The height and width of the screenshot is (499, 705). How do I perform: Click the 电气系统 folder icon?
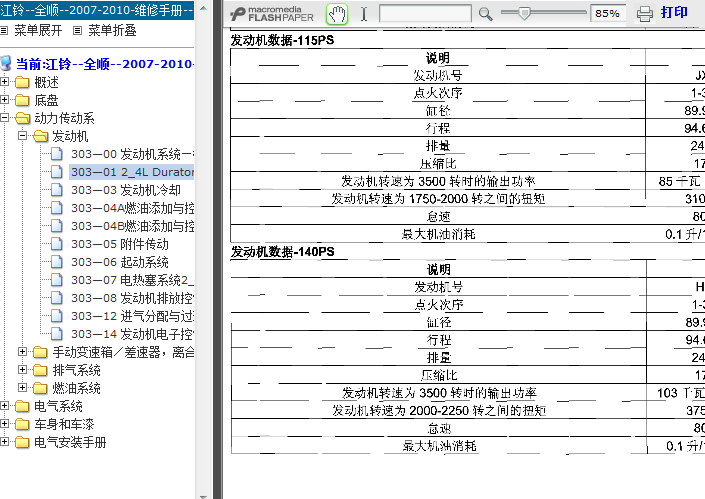[22, 406]
